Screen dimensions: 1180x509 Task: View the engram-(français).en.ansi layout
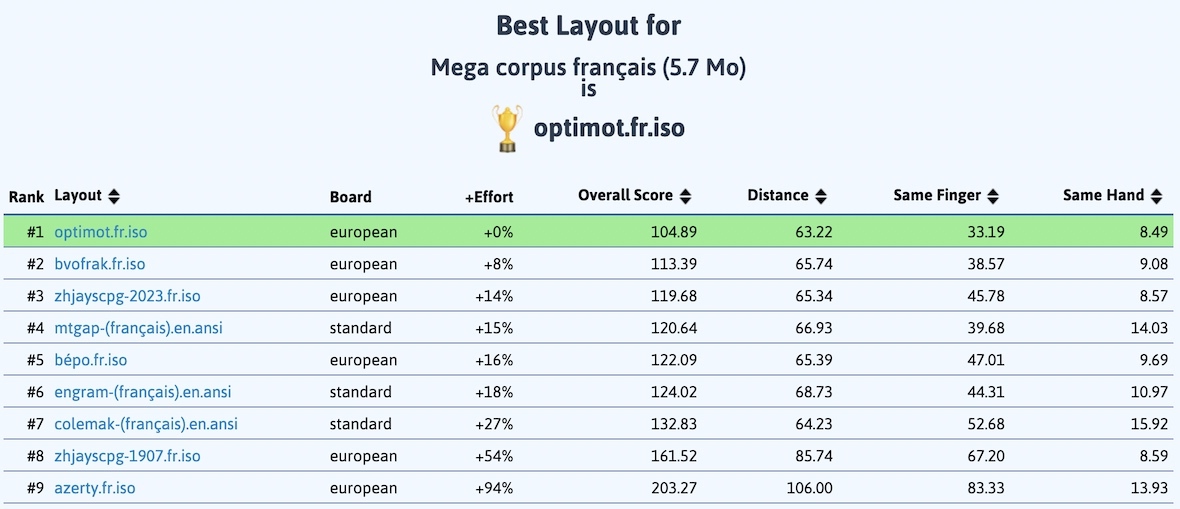(x=143, y=392)
